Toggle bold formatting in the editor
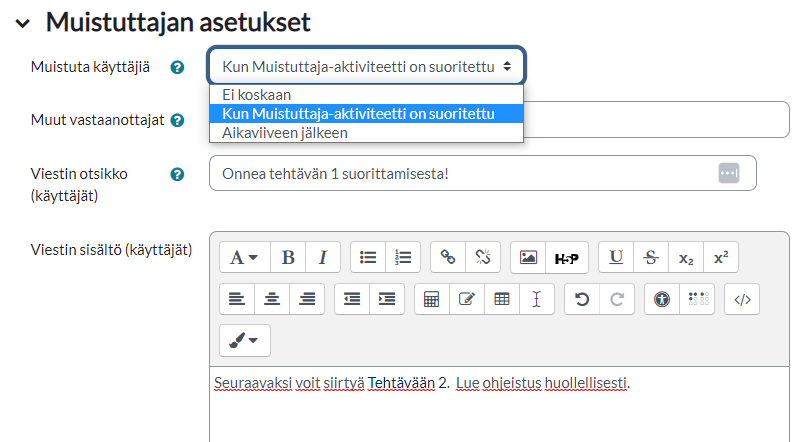The image size is (811, 442). [x=288, y=257]
